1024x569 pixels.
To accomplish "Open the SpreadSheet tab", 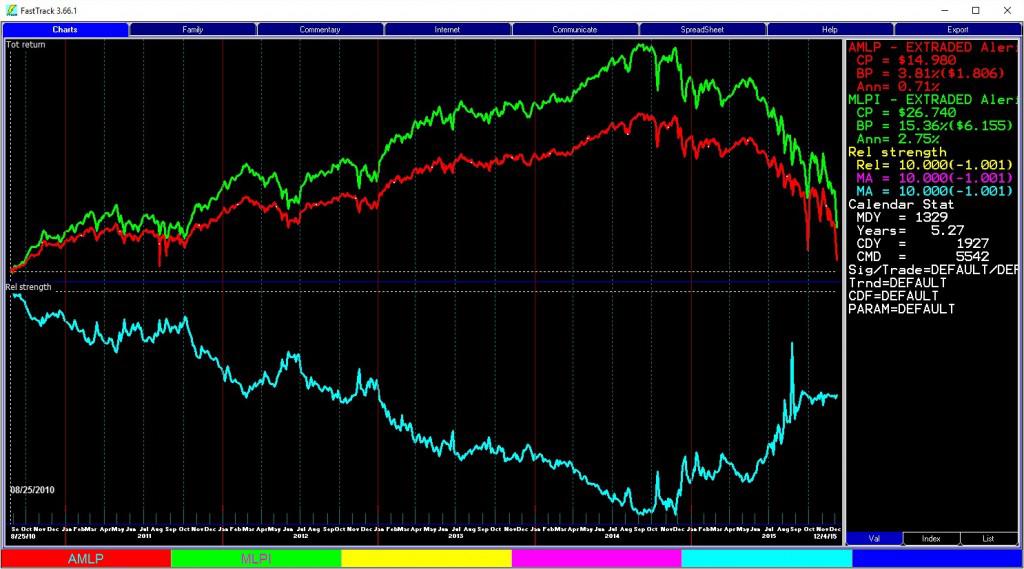I will (x=702, y=29).
